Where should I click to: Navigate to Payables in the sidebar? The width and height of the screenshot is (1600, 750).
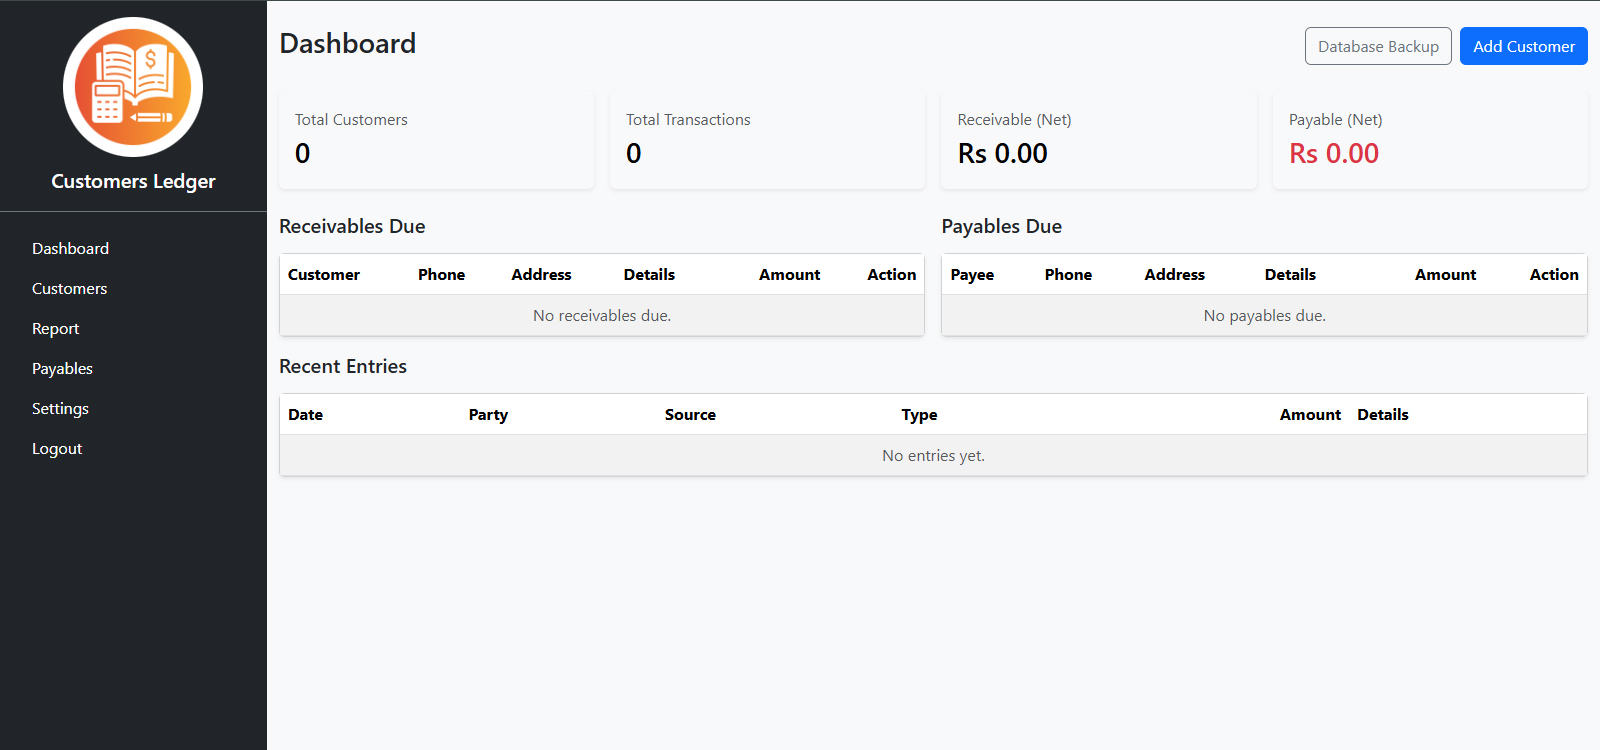(62, 368)
